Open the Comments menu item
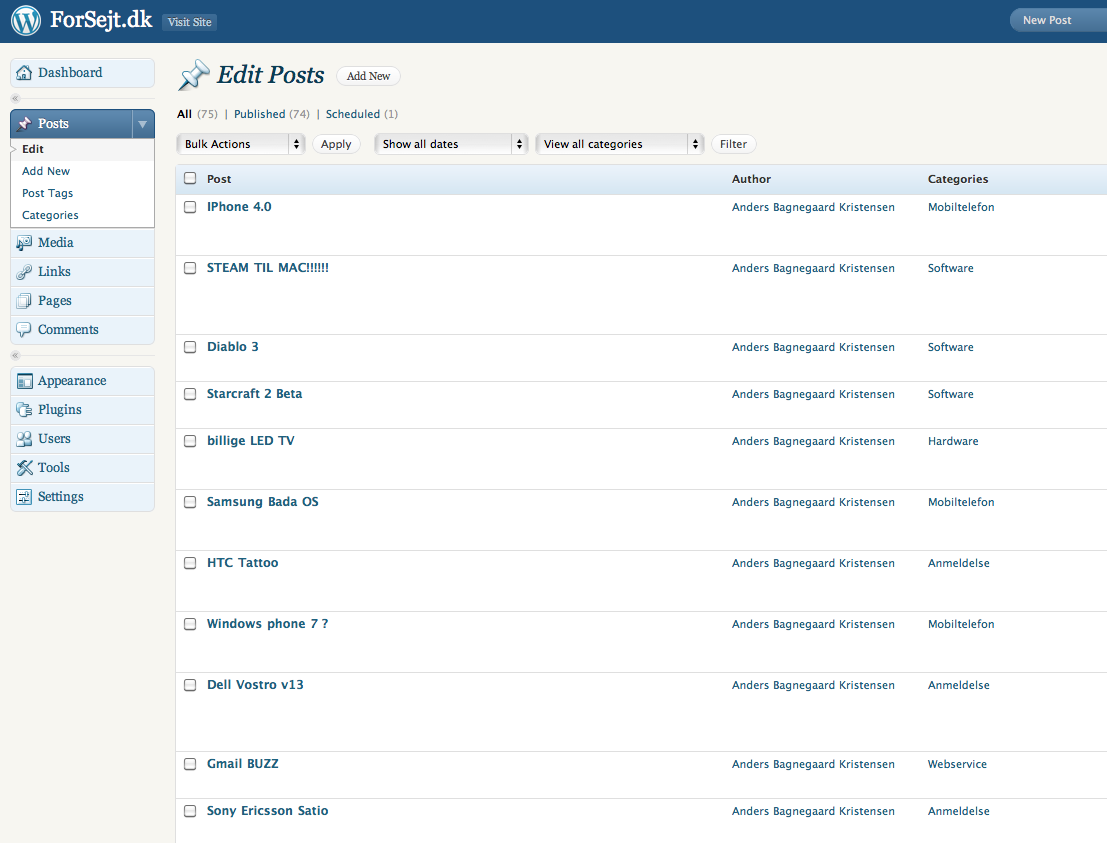 tap(83, 330)
